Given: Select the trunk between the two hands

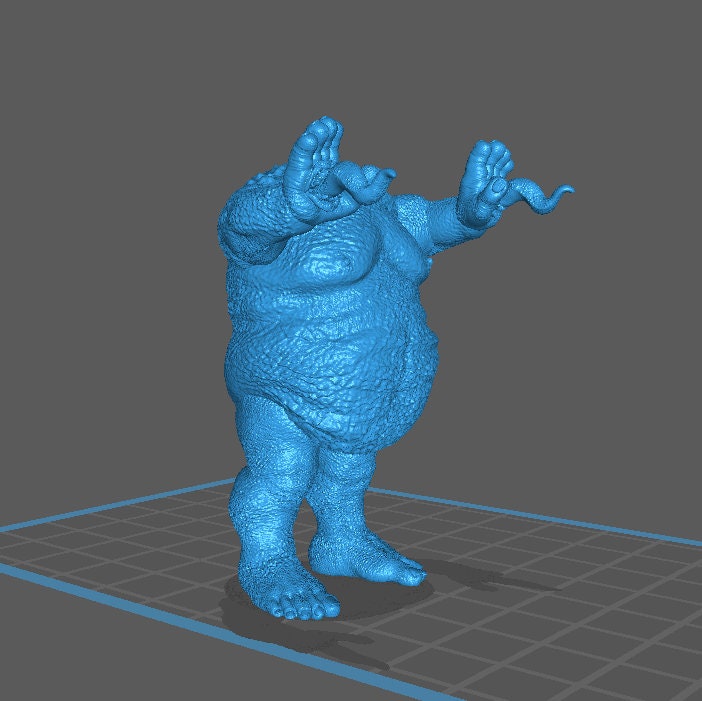Looking at the screenshot, I should coord(362,183).
